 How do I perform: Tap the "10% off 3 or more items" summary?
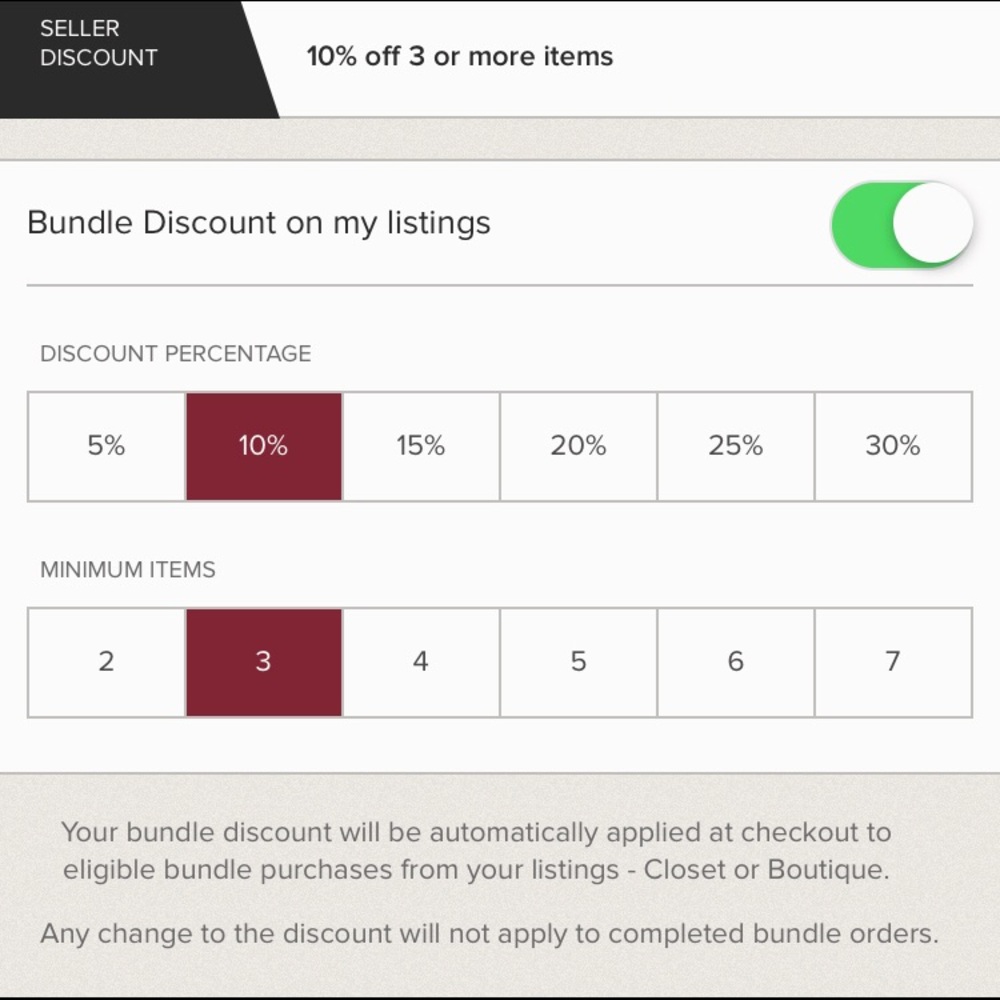pyautogui.click(x=460, y=56)
